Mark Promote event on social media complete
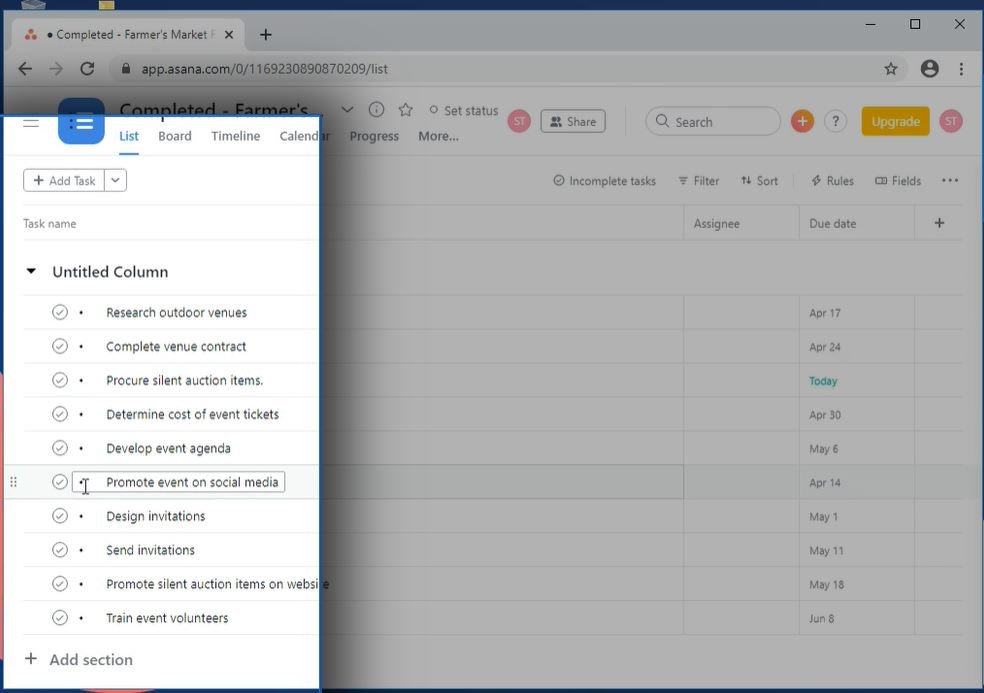984x693 pixels. pos(60,481)
